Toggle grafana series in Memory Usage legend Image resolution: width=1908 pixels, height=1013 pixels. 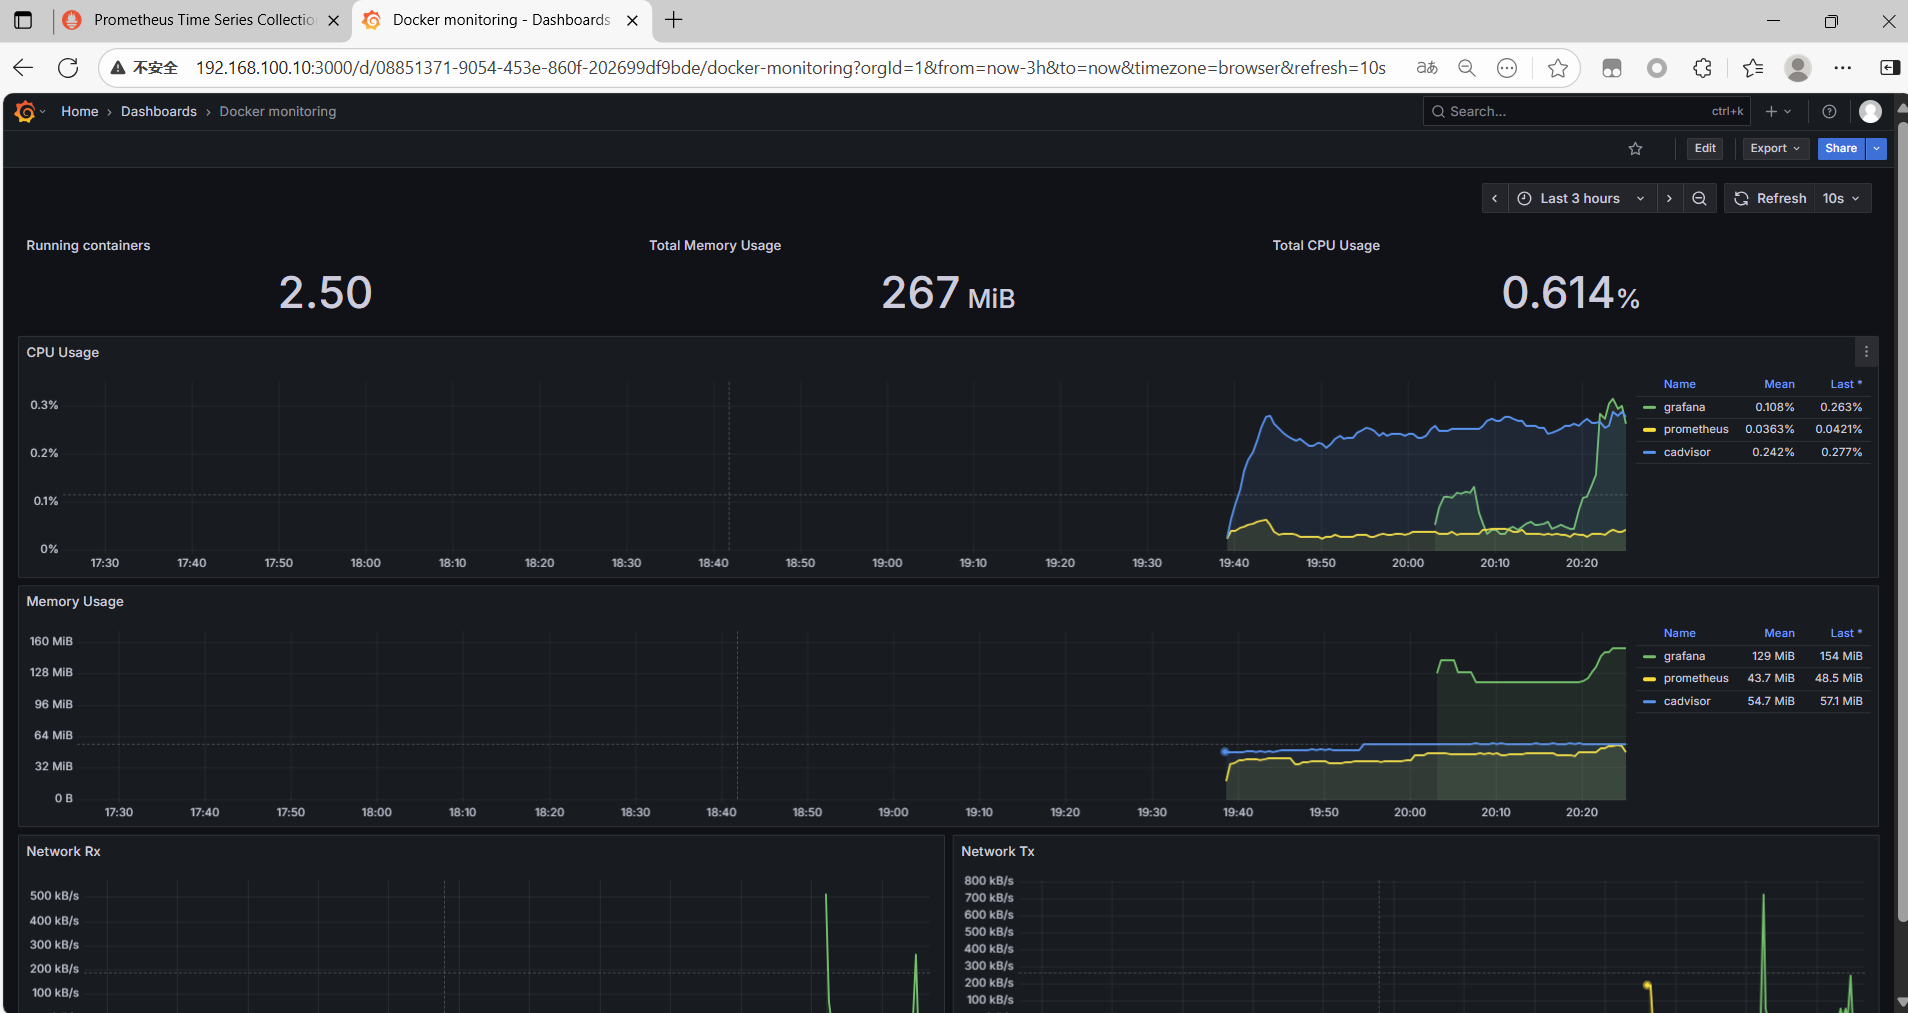1684,656
